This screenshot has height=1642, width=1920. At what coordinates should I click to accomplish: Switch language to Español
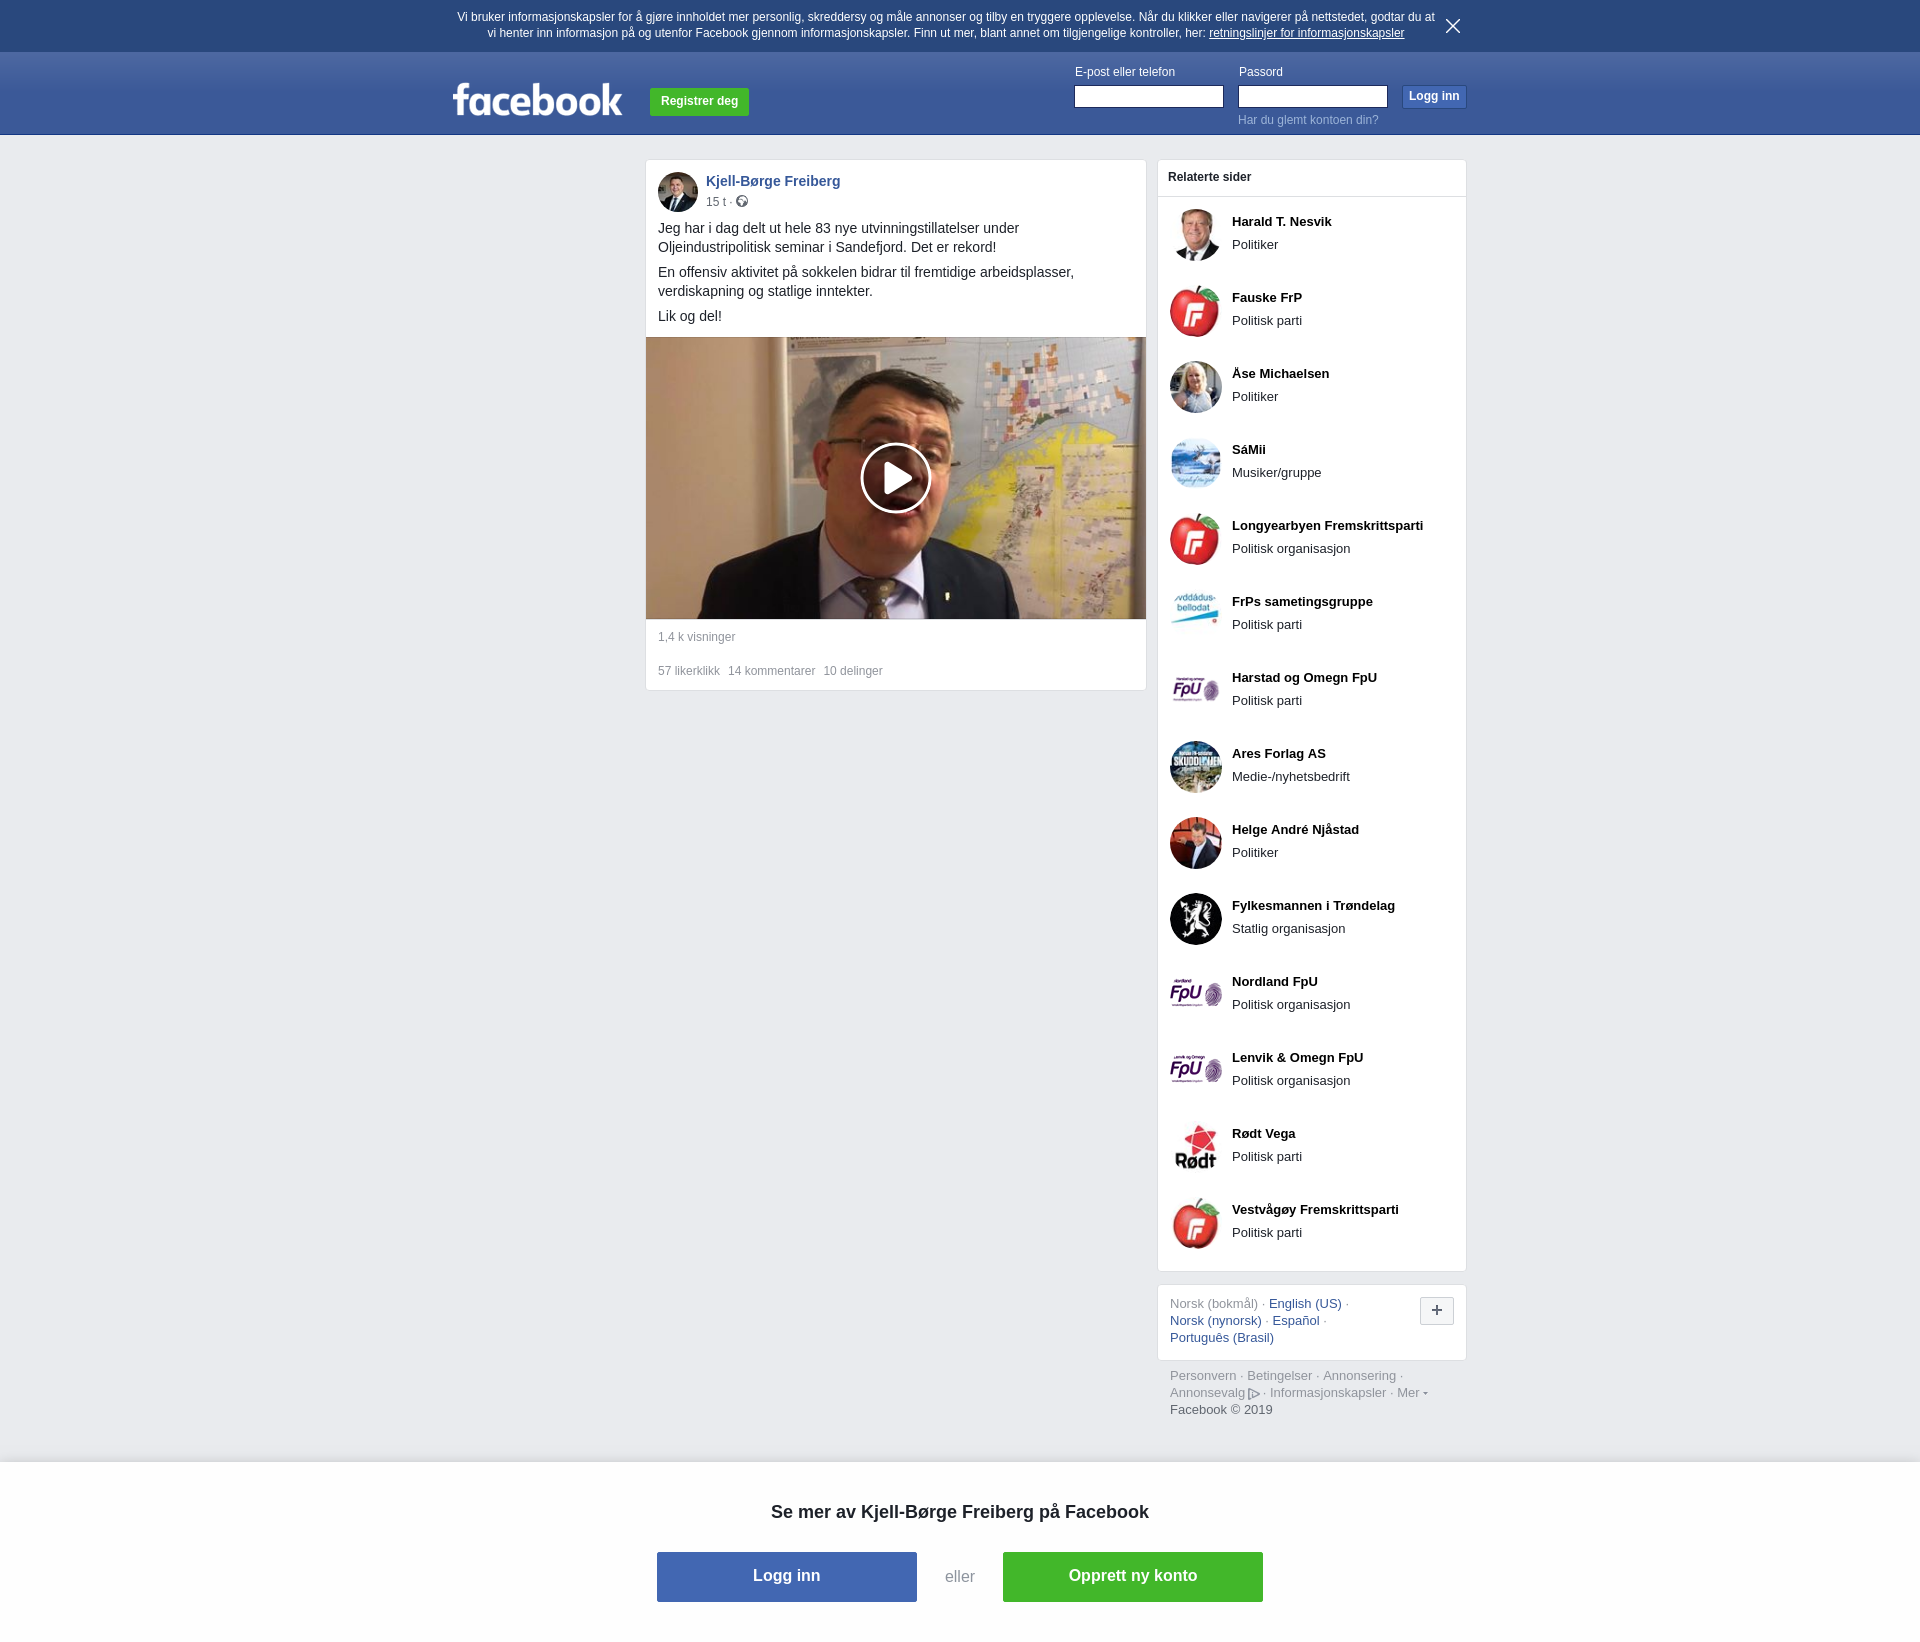click(x=1296, y=1321)
